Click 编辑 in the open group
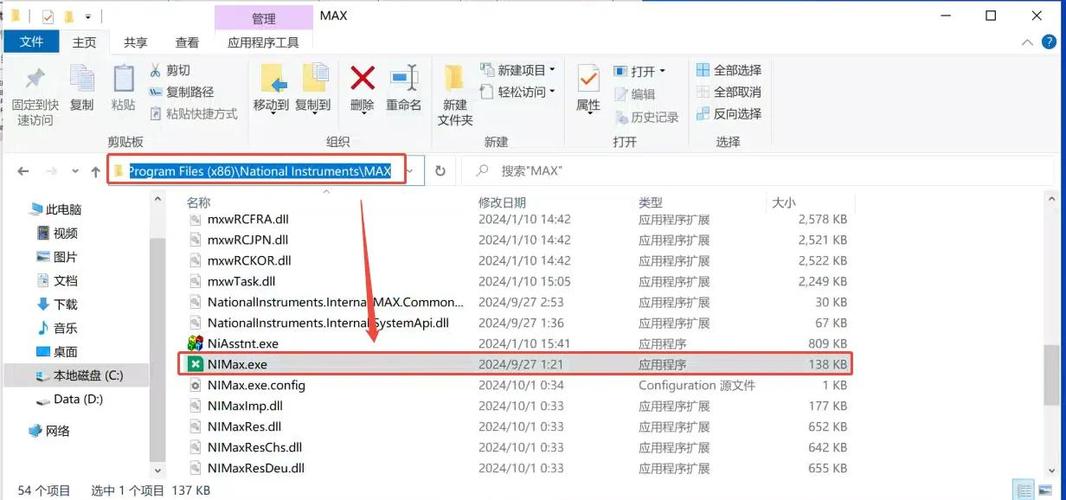Image resolution: width=1066 pixels, height=500 pixels. (x=634, y=95)
